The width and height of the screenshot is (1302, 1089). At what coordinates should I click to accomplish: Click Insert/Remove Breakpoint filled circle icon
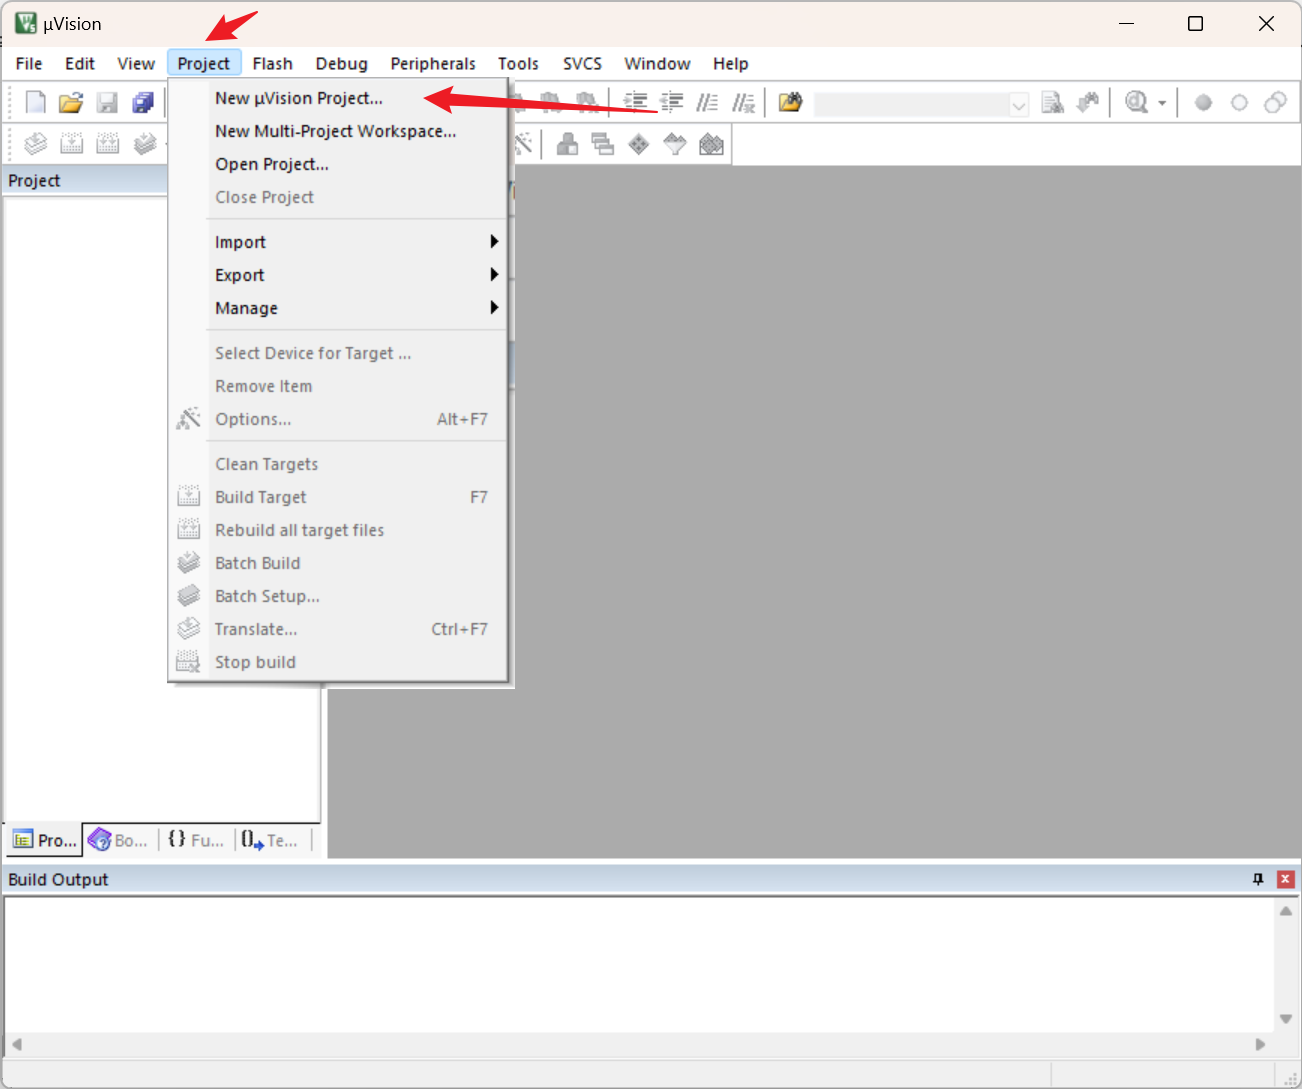[1203, 103]
